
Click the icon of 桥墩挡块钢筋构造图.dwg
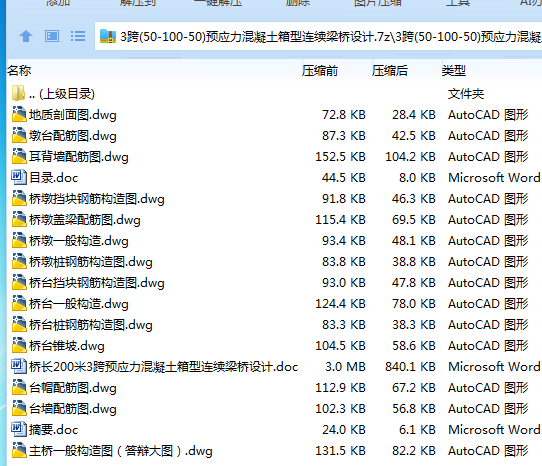(19, 198)
